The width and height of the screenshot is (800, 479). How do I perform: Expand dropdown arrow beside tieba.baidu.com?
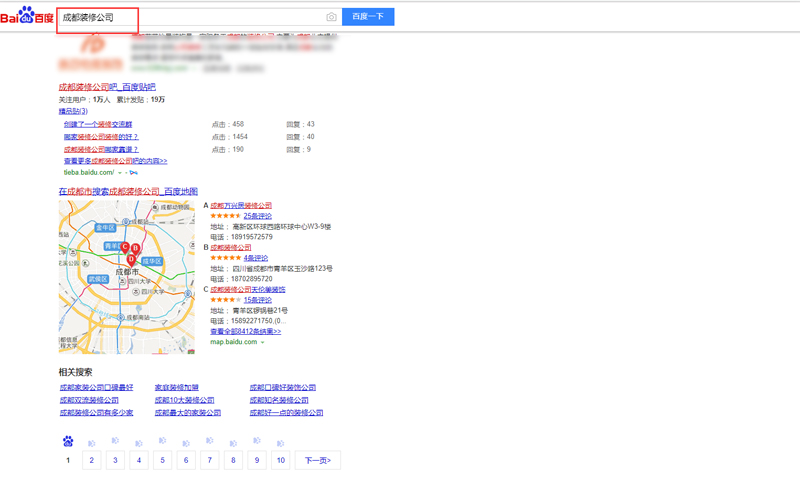click(x=120, y=172)
